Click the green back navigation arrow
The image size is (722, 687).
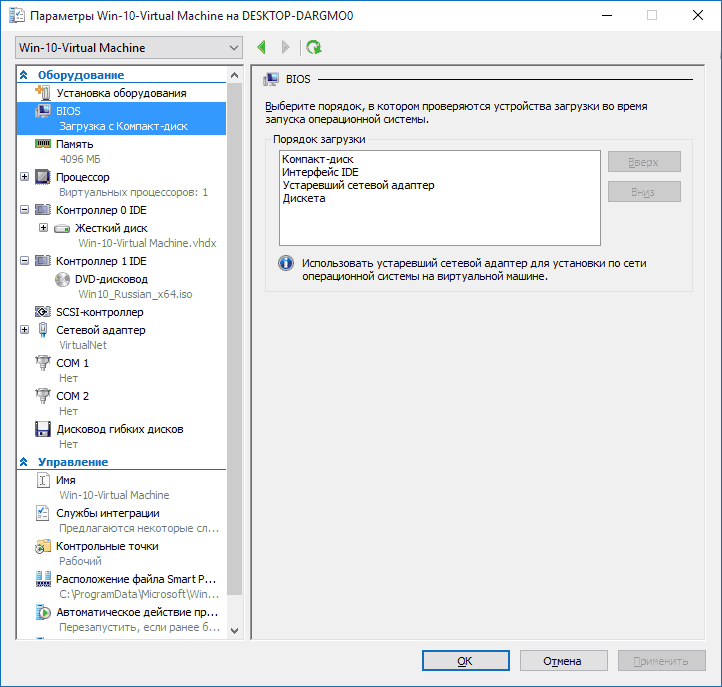(x=262, y=47)
